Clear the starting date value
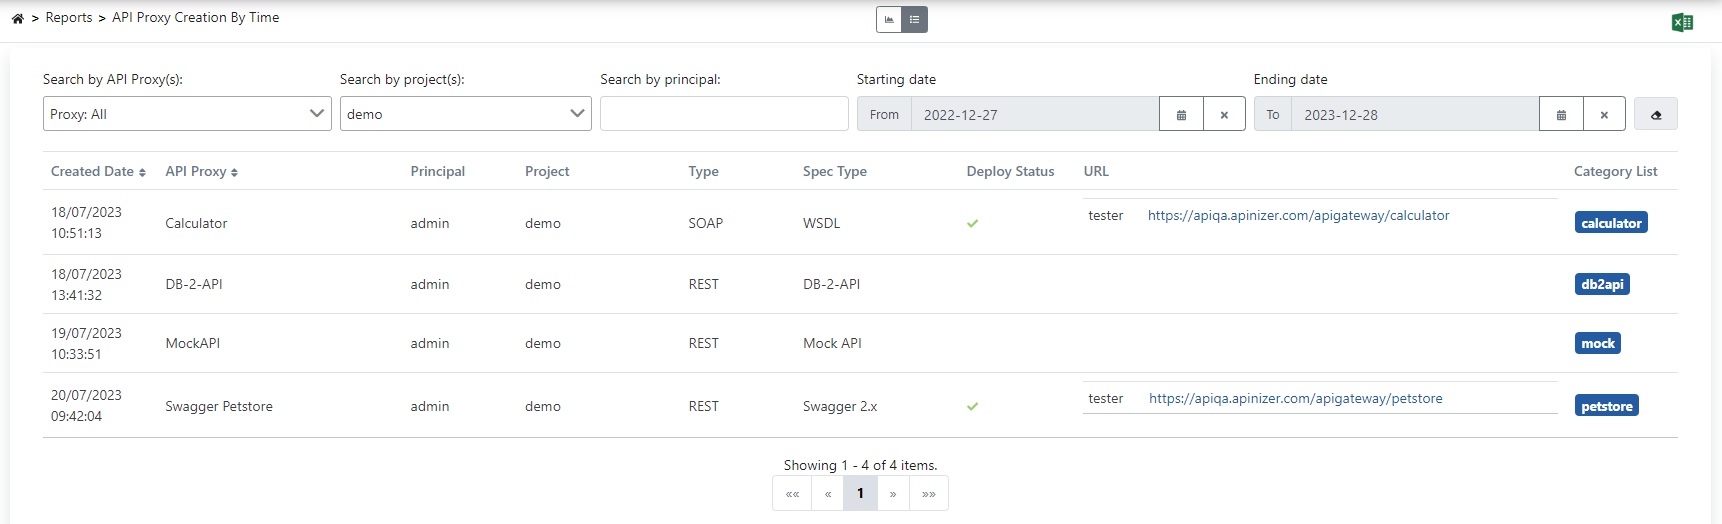Image resolution: width=1722 pixels, height=524 pixels. [x=1224, y=115]
